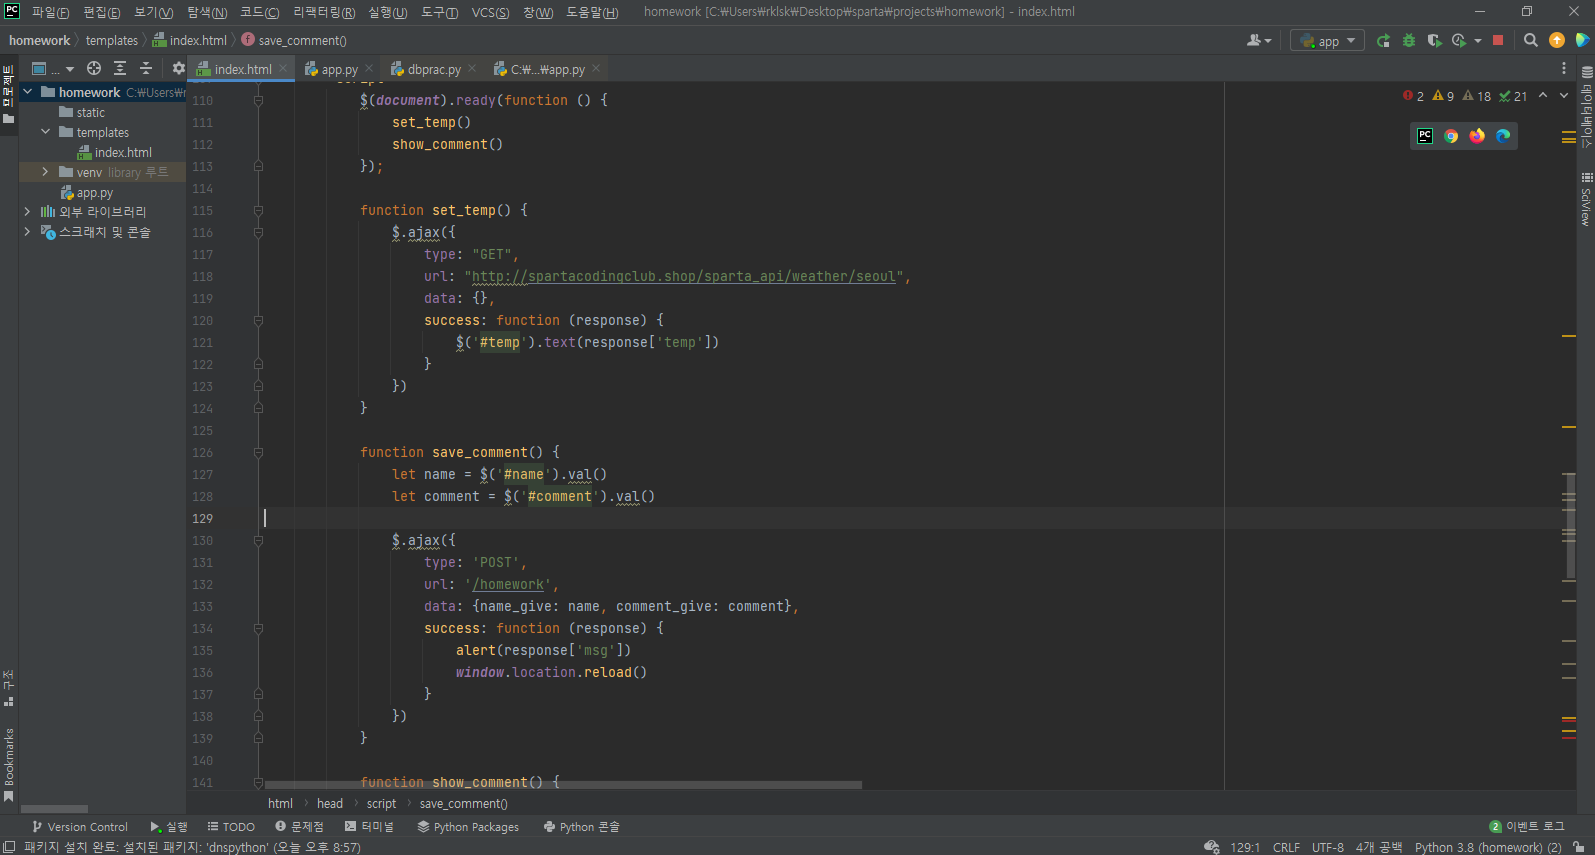
Task: Click errors count indicator showing 2
Action: (x=1413, y=96)
